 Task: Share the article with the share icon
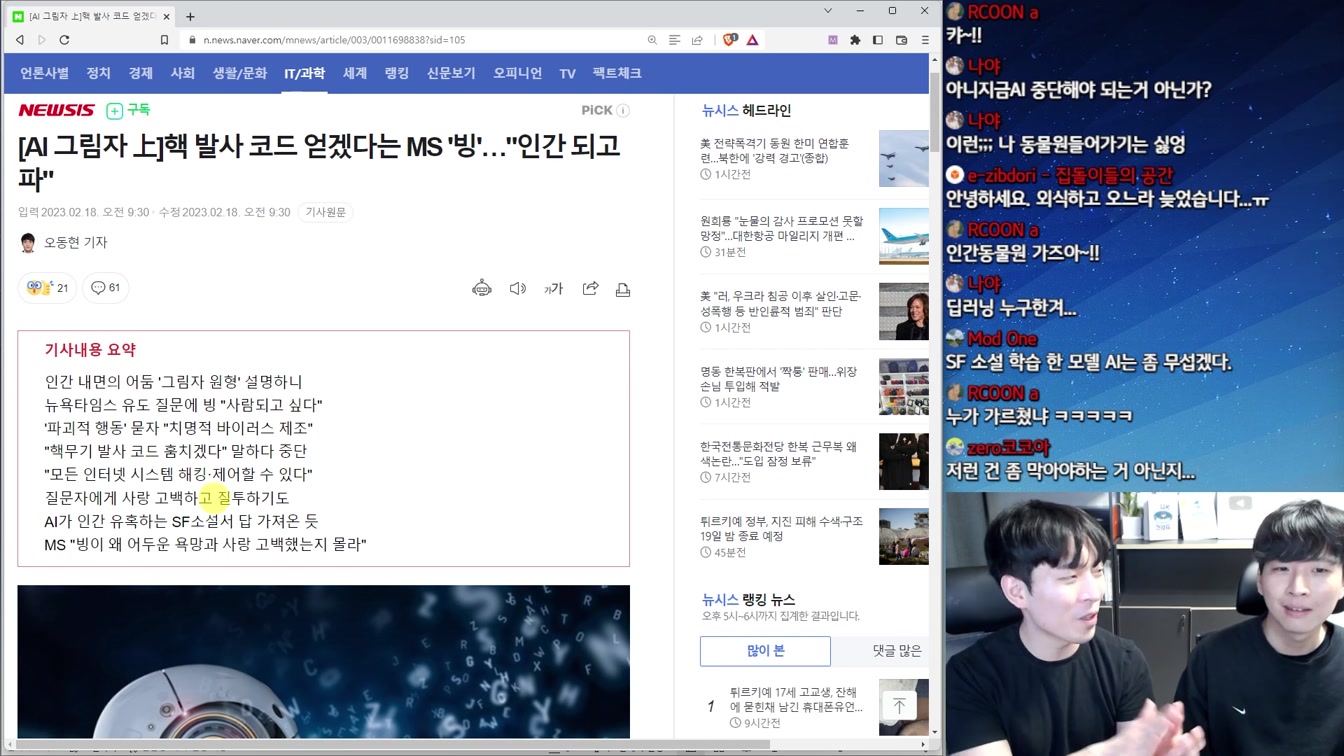(x=591, y=289)
